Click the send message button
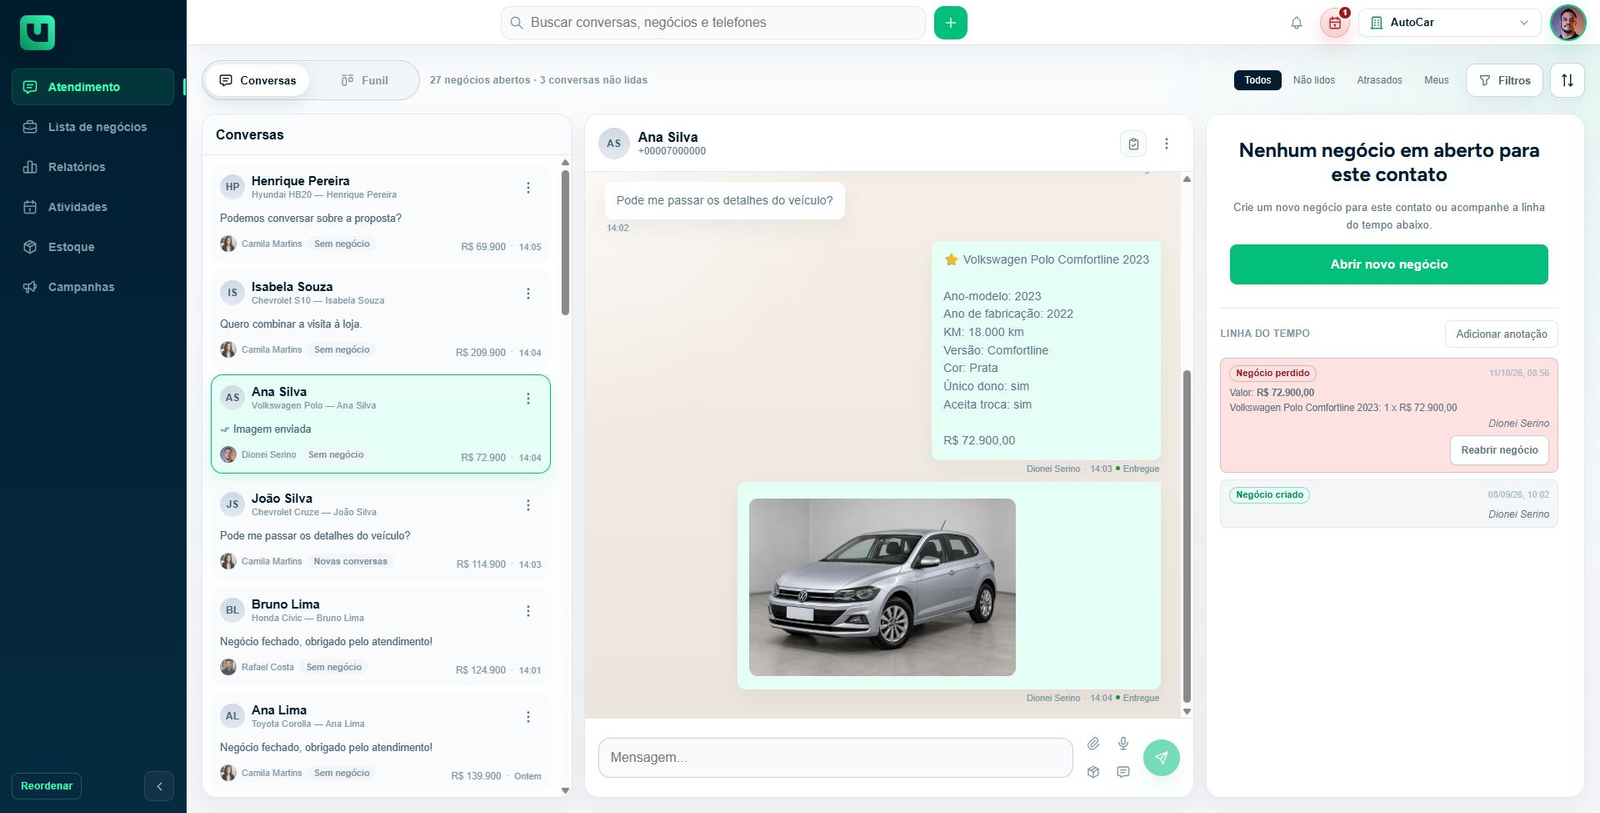Image resolution: width=1600 pixels, height=813 pixels. [x=1161, y=758]
